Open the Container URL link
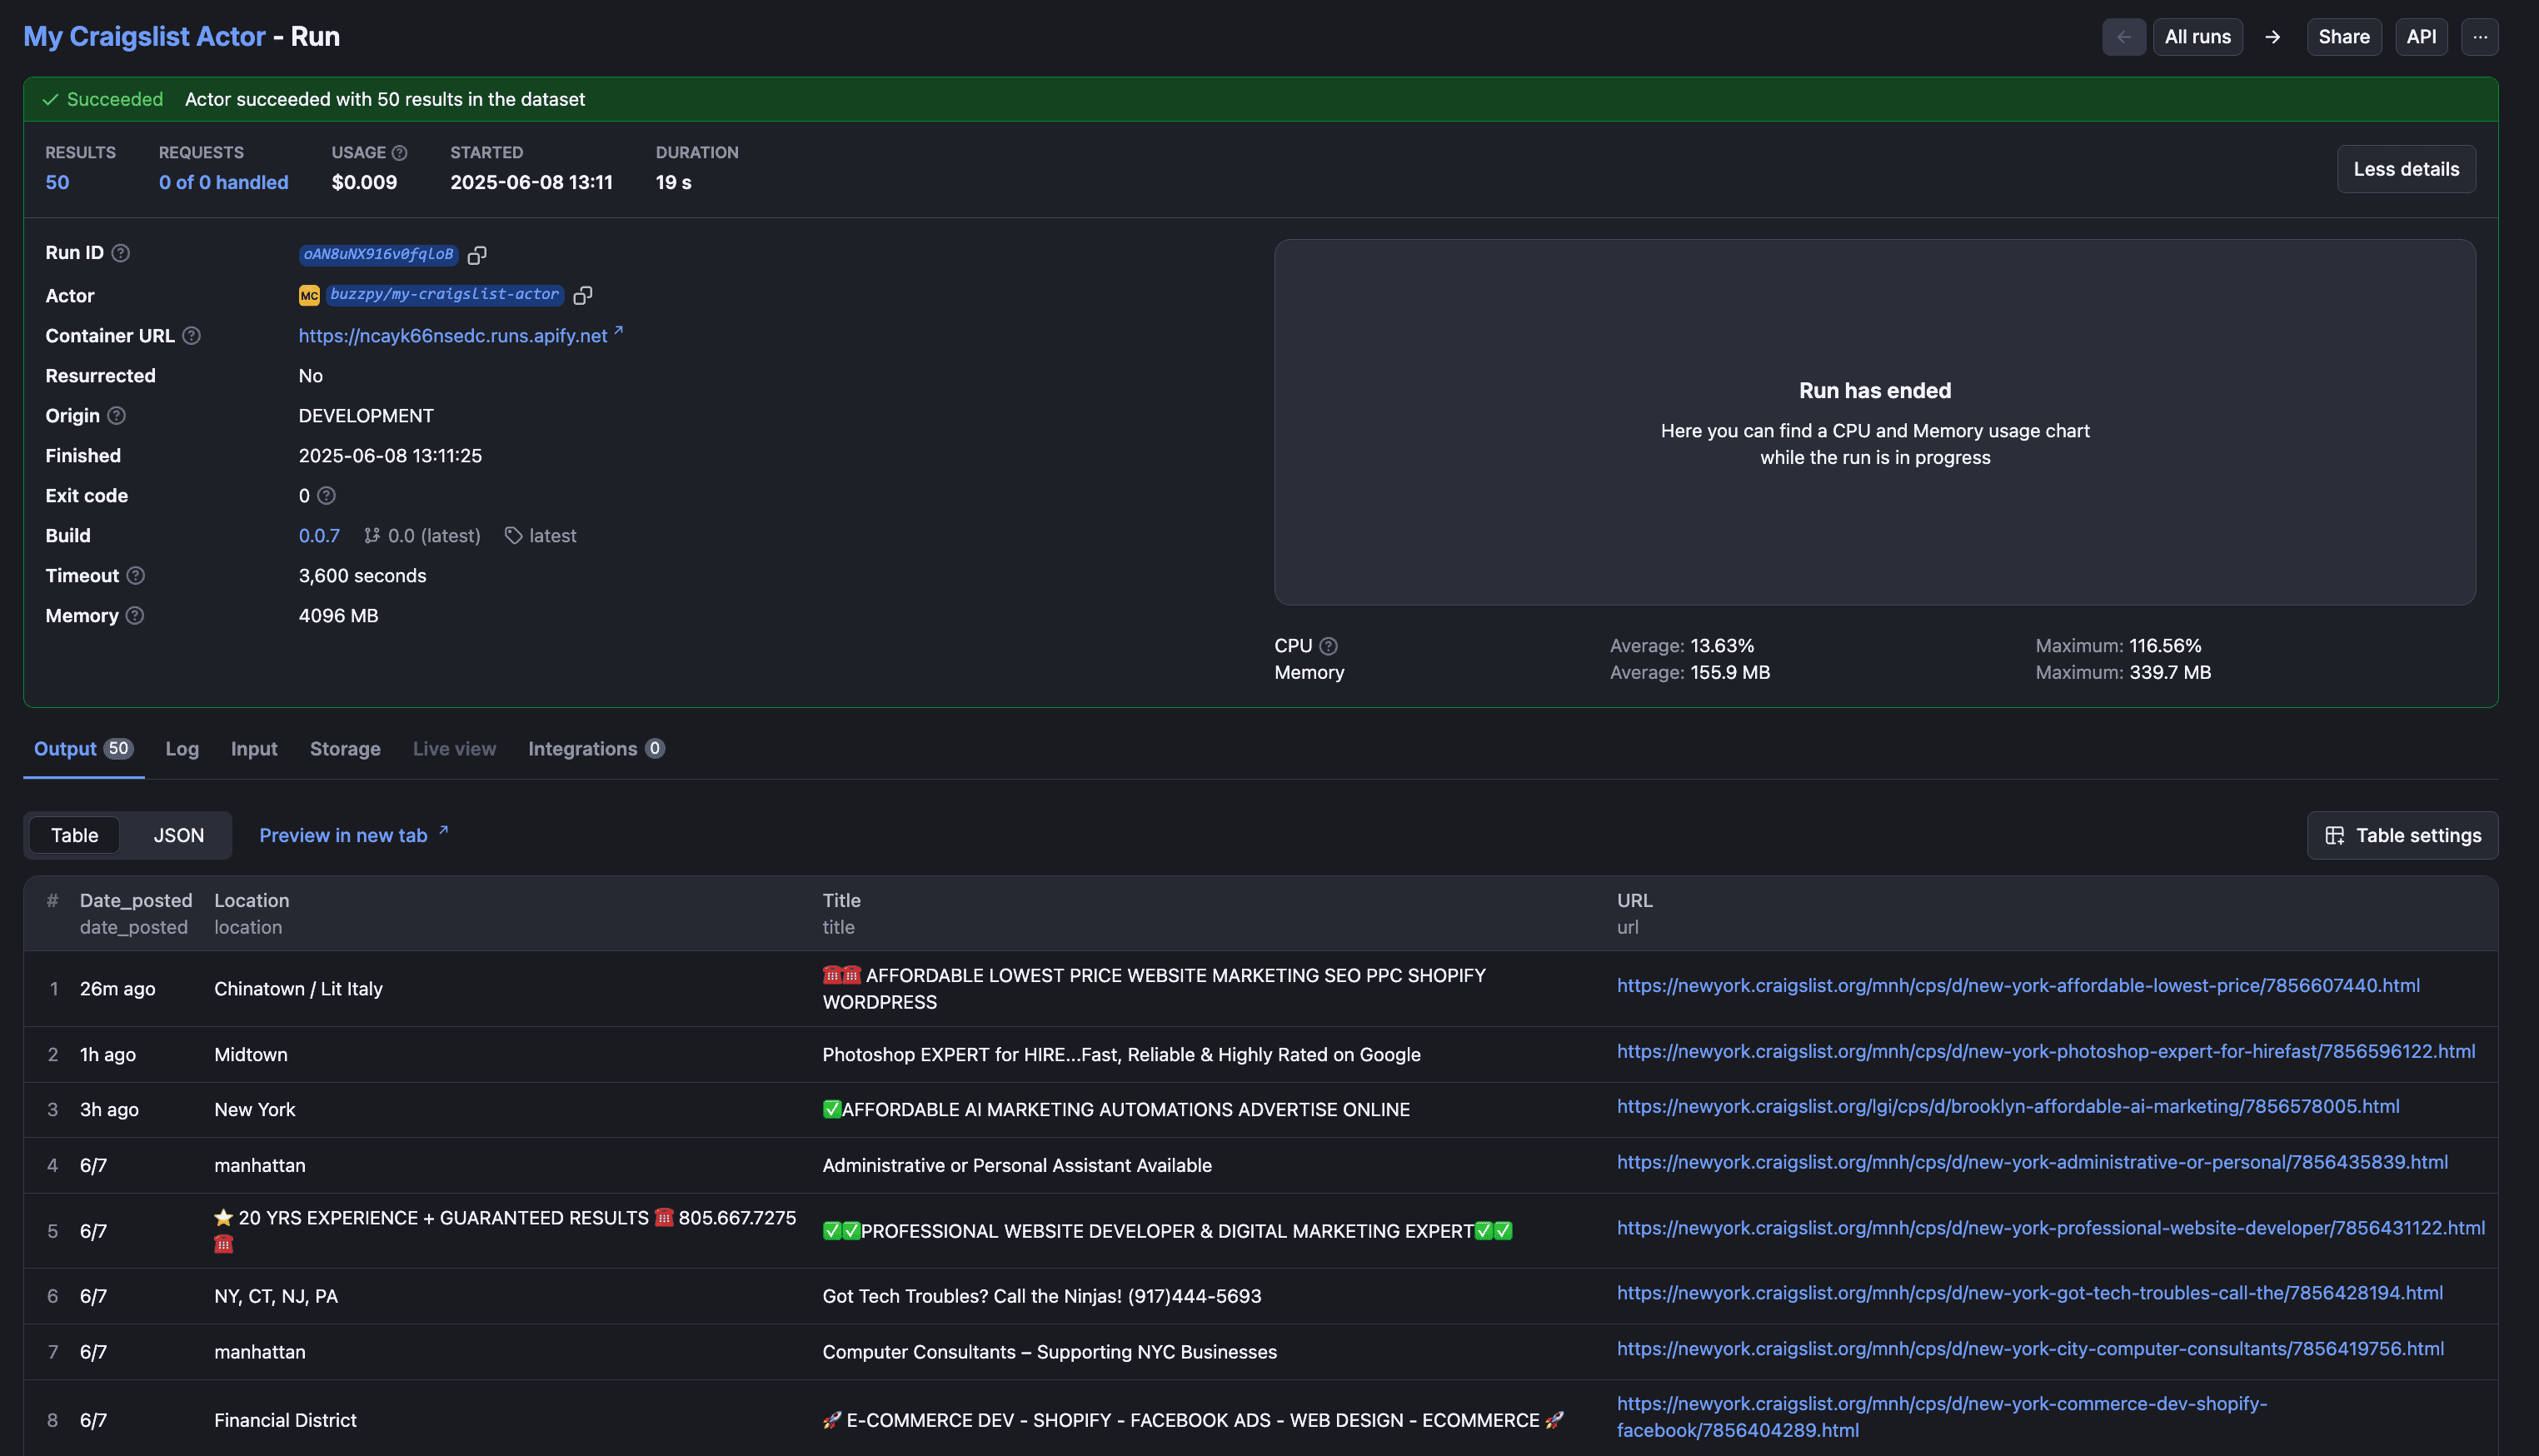This screenshot has height=1456, width=2539. pyautogui.click(x=453, y=336)
